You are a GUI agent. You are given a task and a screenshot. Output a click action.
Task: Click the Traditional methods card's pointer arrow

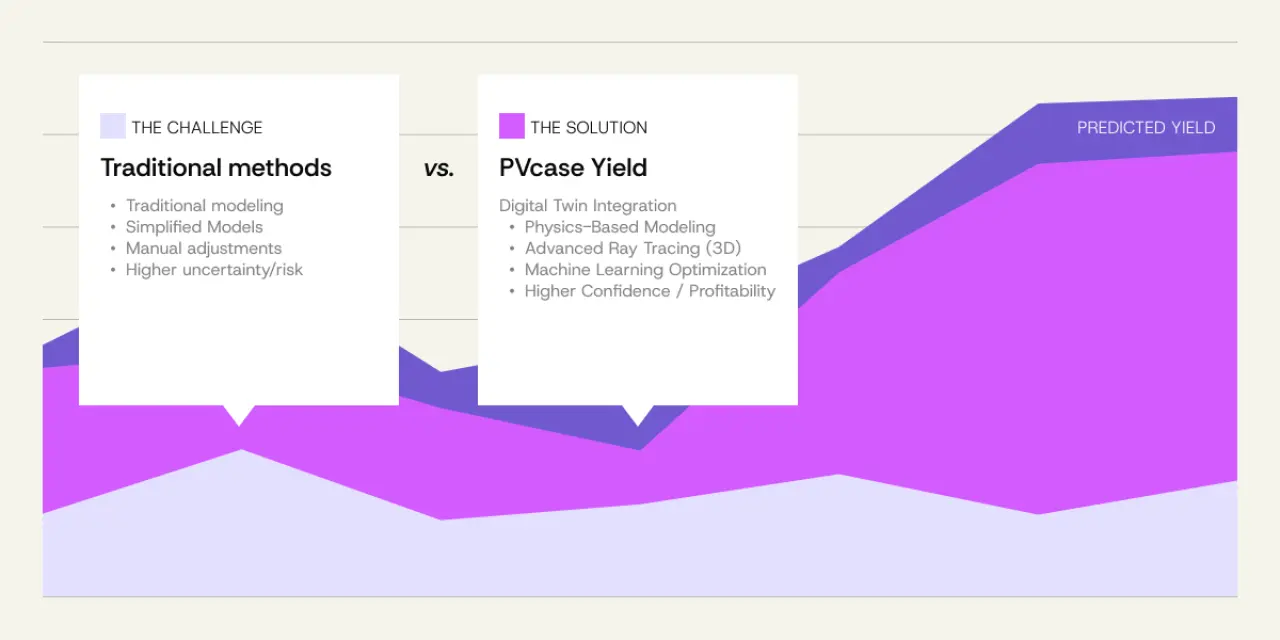239,414
